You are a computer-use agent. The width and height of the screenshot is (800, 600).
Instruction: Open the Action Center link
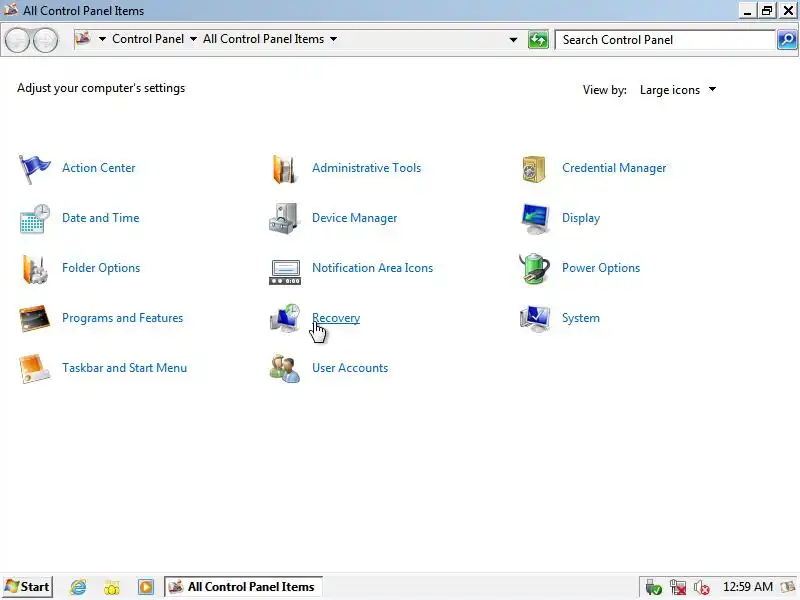[x=98, y=168]
